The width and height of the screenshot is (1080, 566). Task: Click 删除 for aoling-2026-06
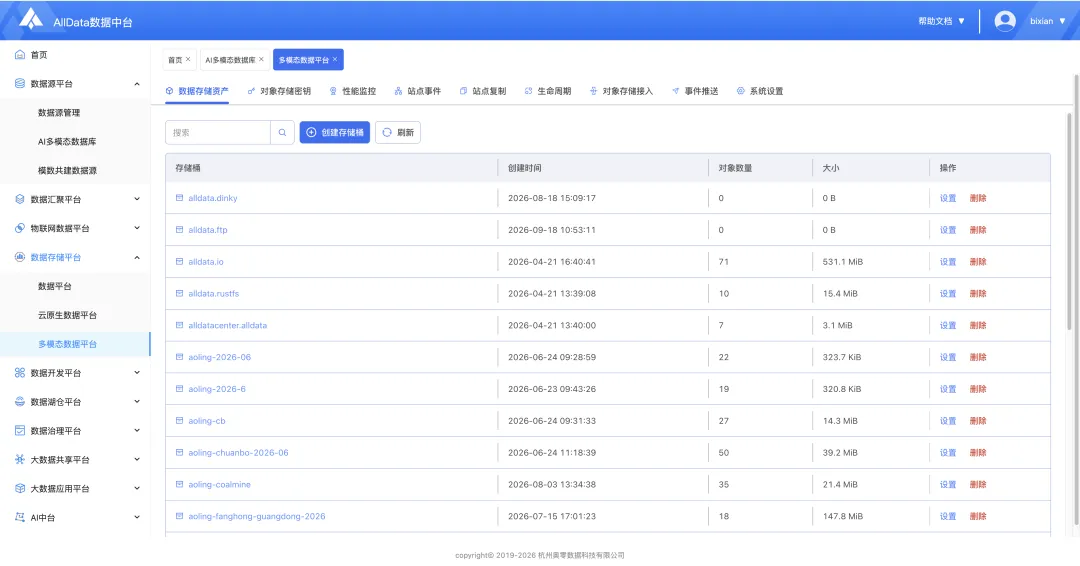point(978,357)
